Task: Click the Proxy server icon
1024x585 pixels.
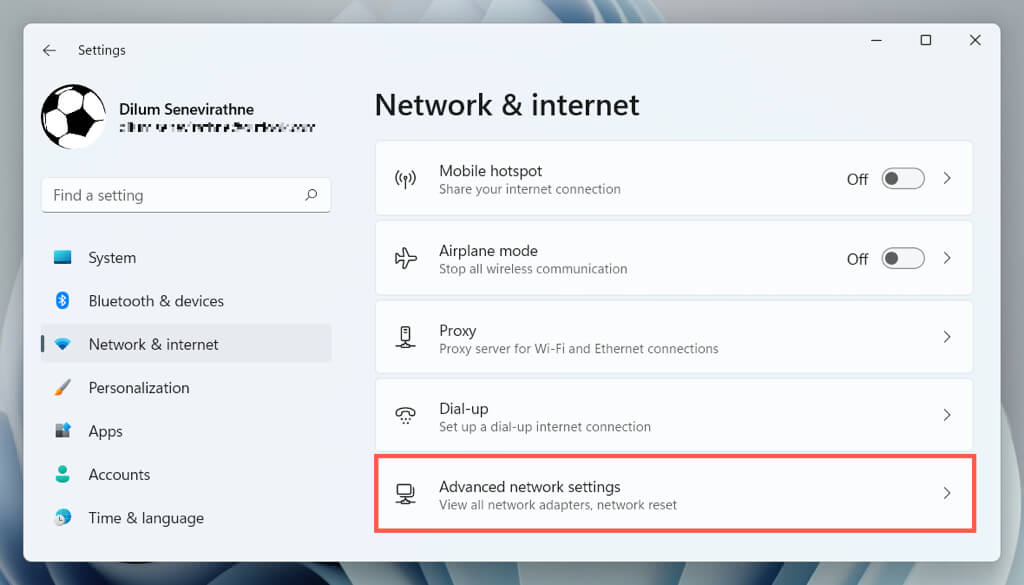Action: [405, 338]
